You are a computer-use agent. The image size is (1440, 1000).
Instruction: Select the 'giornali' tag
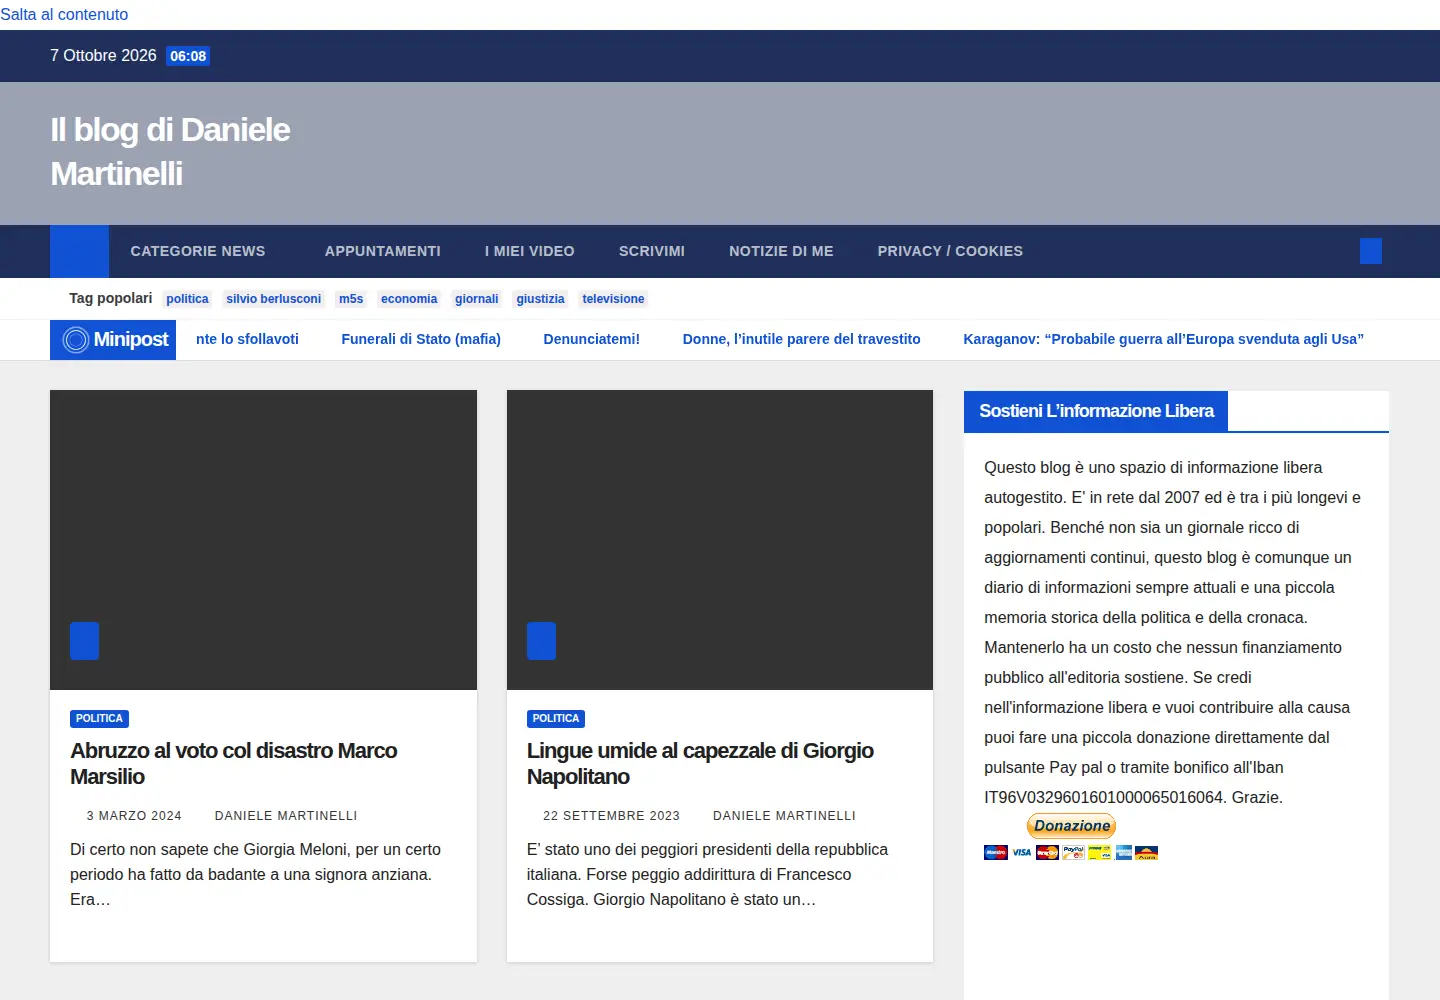(x=477, y=299)
